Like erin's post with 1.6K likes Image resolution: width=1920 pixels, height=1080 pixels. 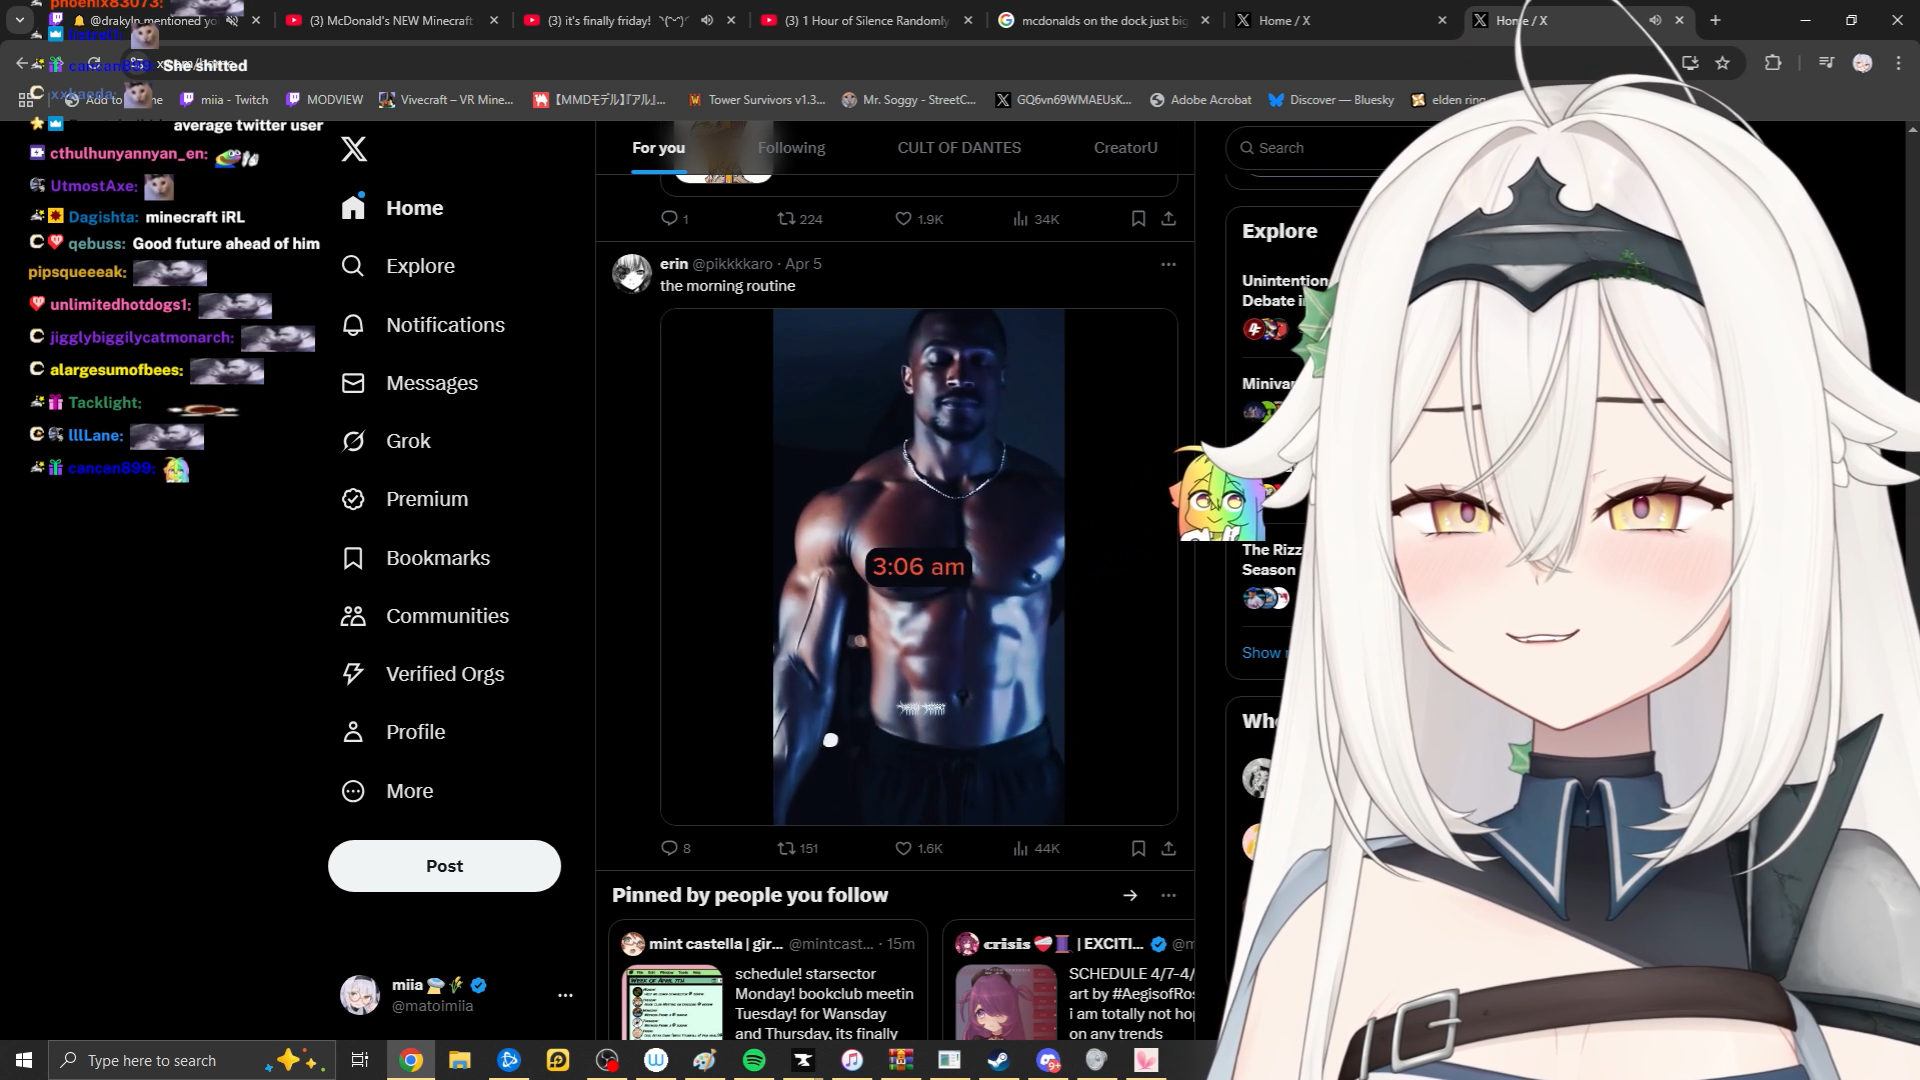click(x=904, y=848)
